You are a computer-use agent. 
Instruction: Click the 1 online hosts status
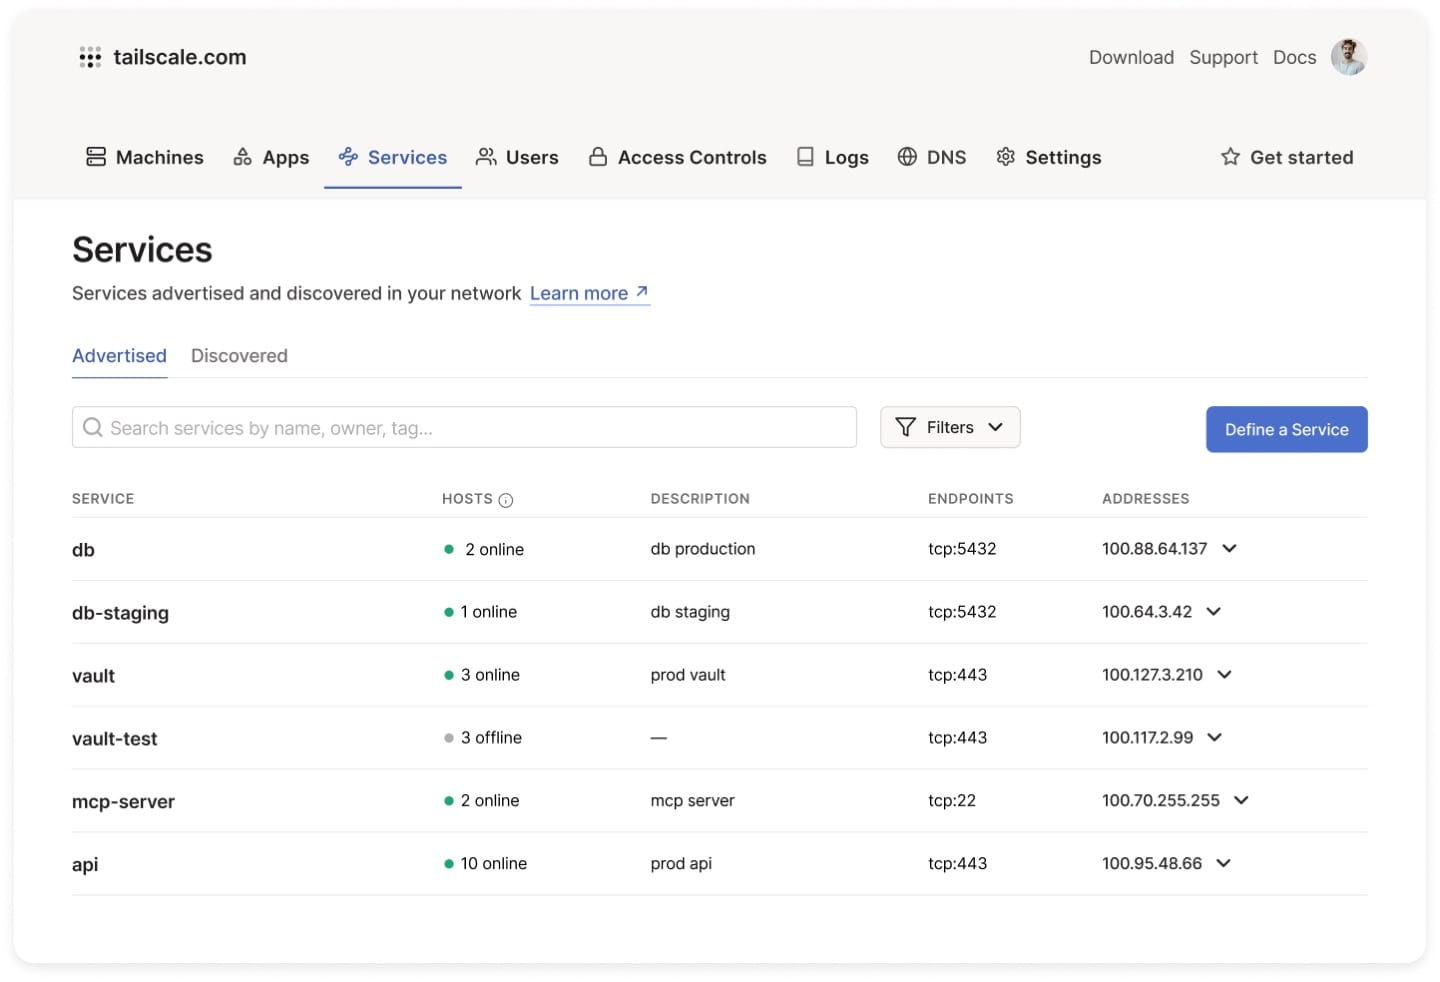point(480,611)
